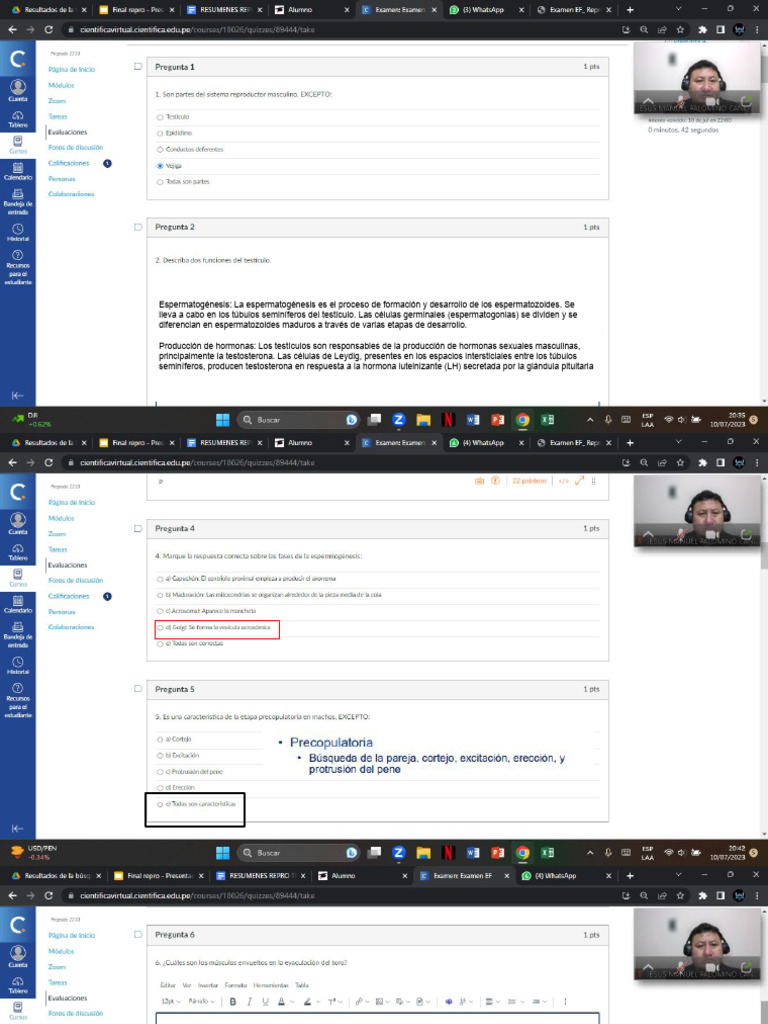Viewport: 768px width, 1024px height.
Task: Open superscript dropdown in Pregunta 6 toolbar
Action: (x=334, y=1001)
